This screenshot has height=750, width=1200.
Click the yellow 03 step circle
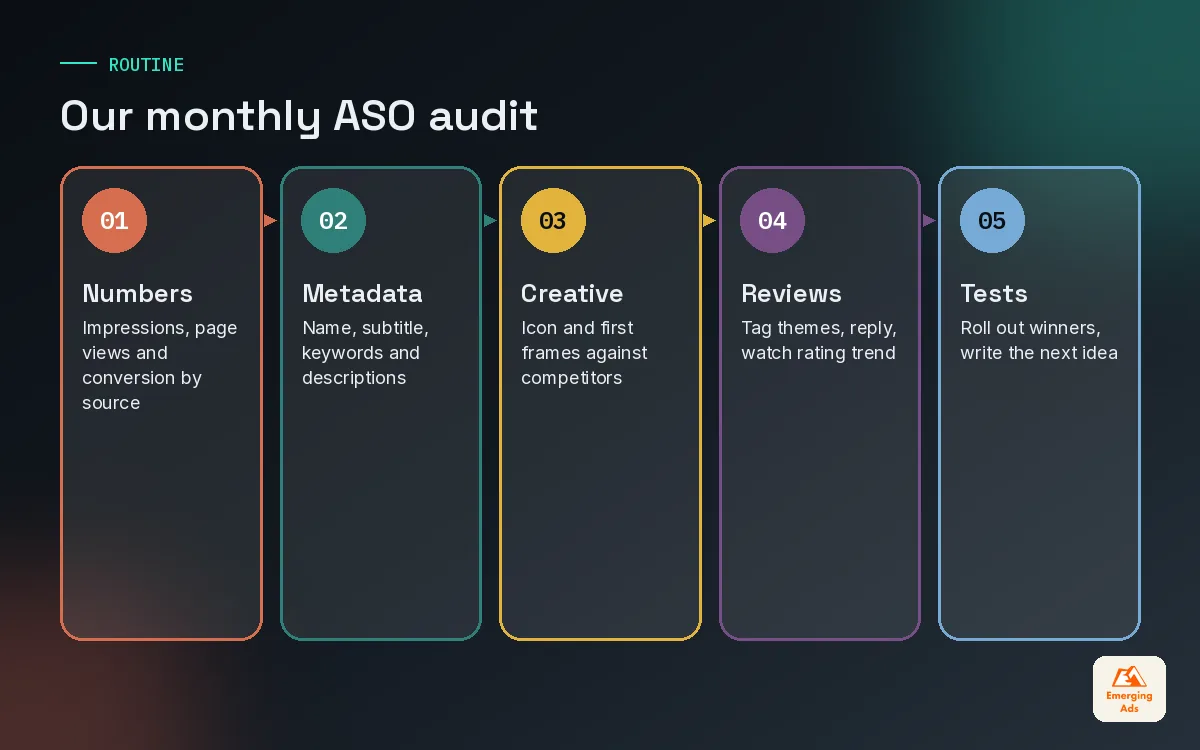553,220
